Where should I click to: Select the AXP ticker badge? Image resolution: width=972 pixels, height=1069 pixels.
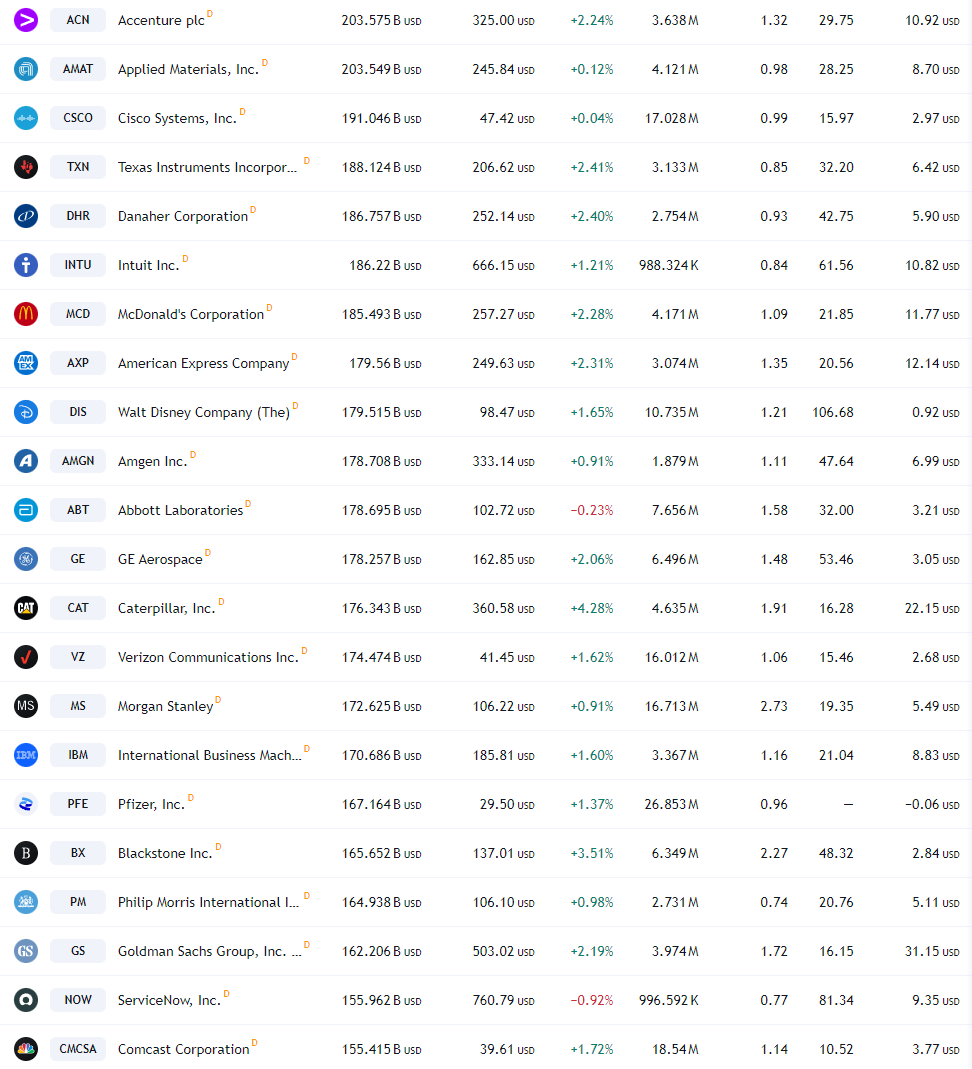coord(78,363)
